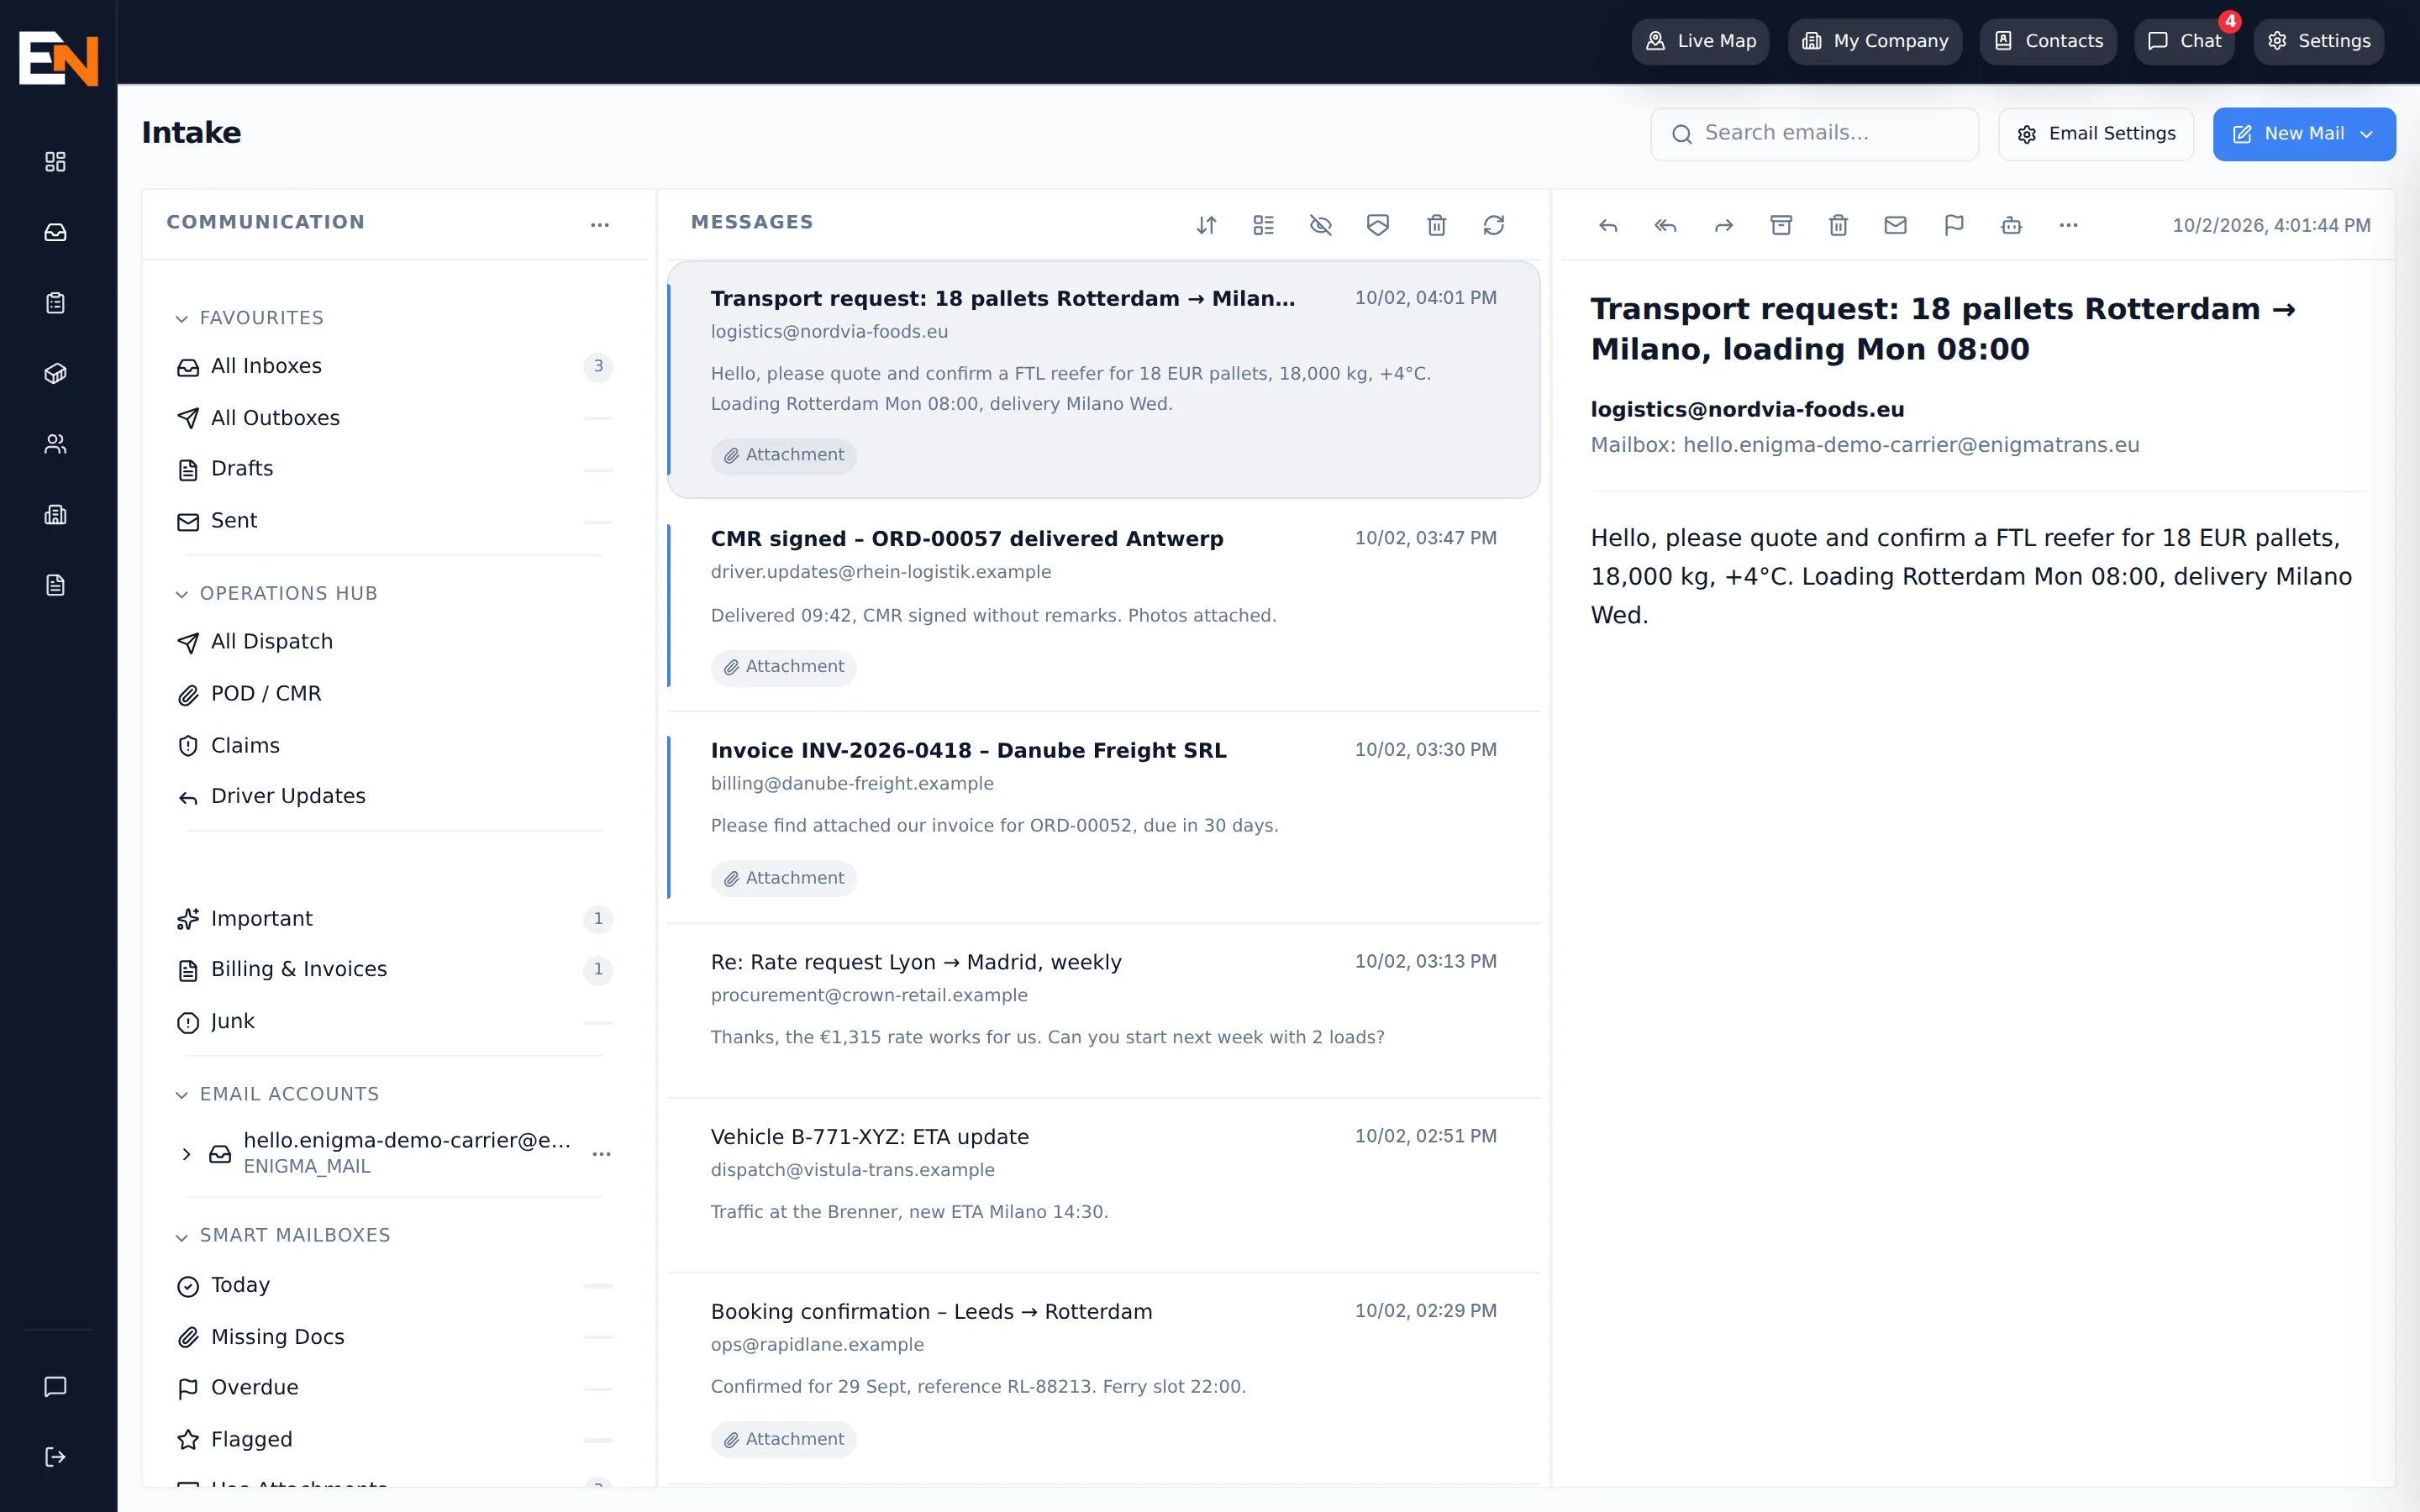Flag the open email
The width and height of the screenshot is (2420, 1512).
(x=1953, y=225)
